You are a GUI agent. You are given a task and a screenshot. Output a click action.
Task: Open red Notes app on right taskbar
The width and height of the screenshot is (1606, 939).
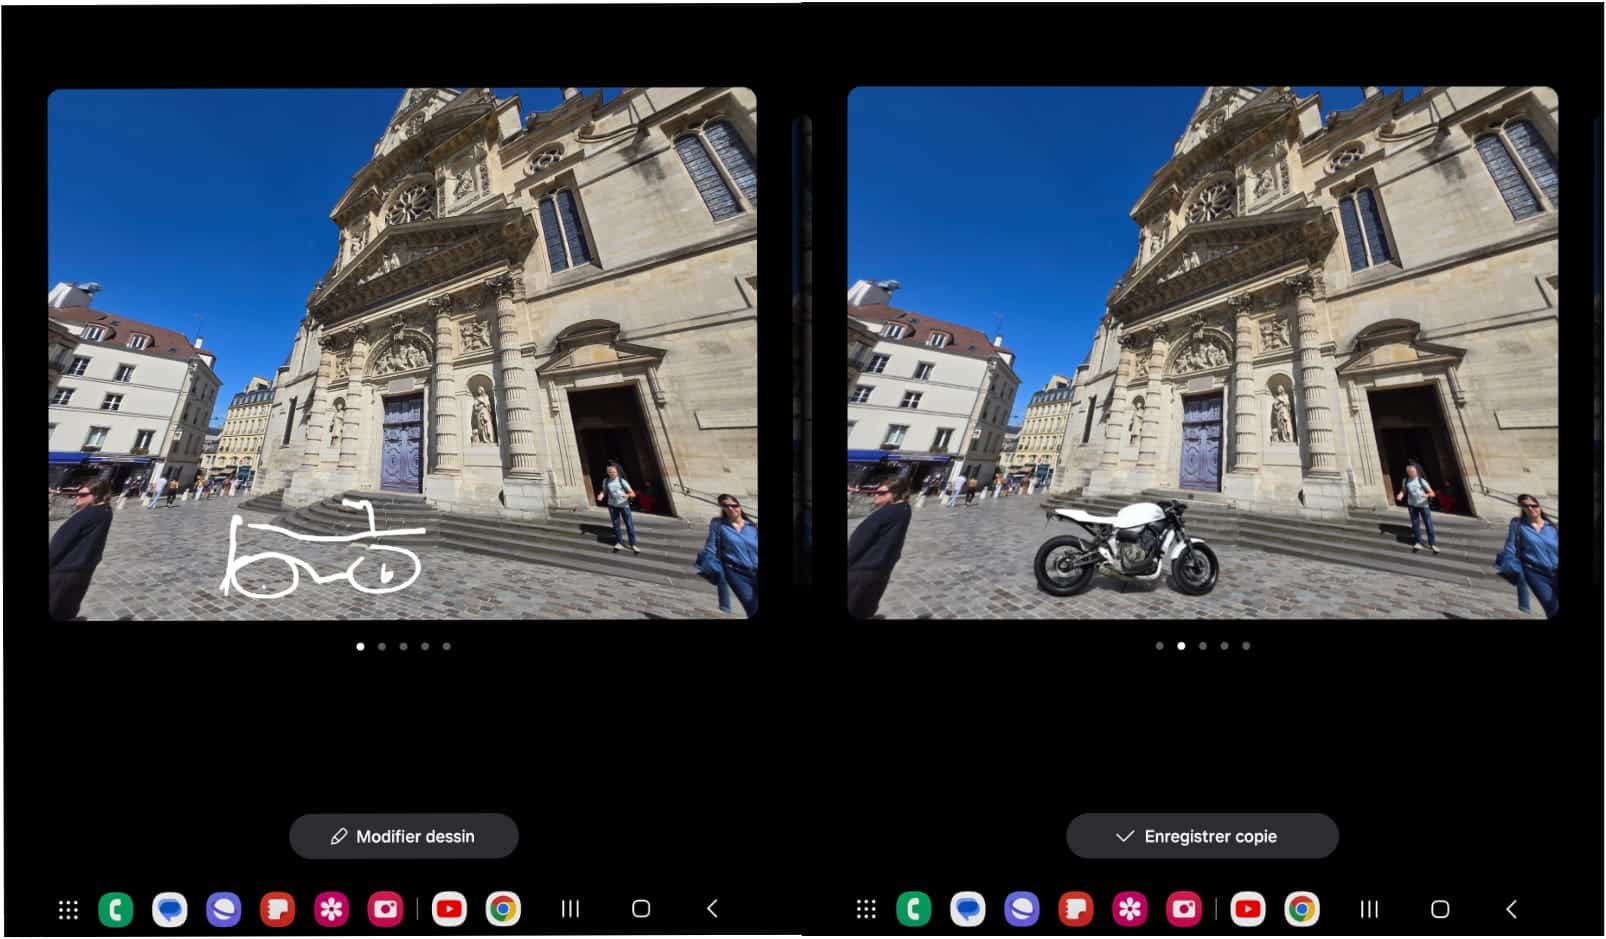pos(1076,909)
